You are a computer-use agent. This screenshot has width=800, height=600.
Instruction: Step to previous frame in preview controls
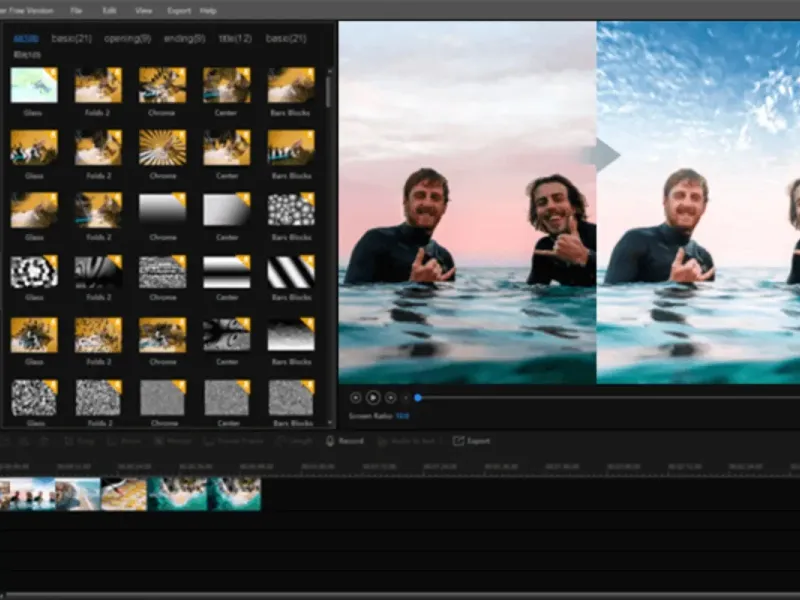[x=356, y=398]
